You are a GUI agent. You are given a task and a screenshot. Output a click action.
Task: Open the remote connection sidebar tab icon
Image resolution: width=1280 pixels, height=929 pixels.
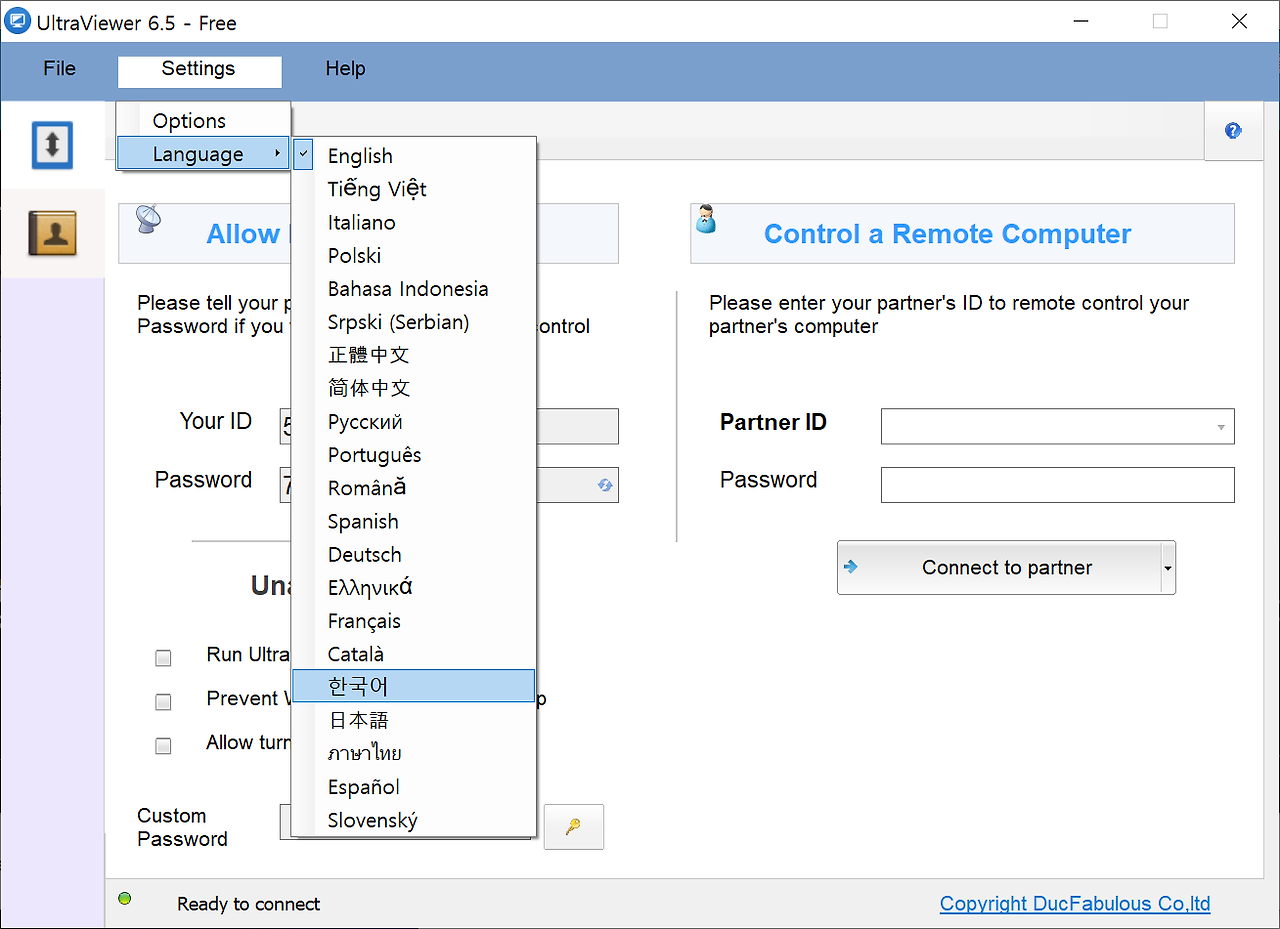point(52,145)
